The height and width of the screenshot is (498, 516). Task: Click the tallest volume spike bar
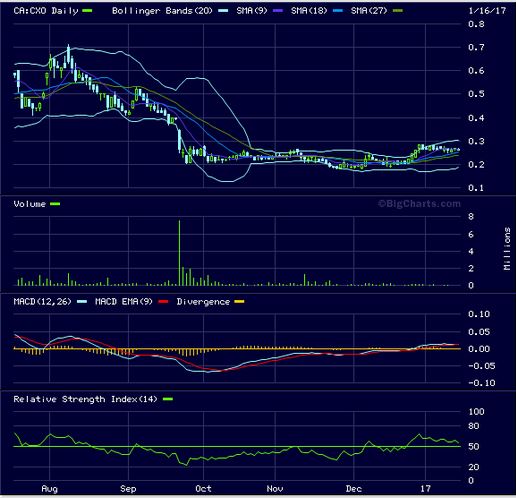coord(179,253)
